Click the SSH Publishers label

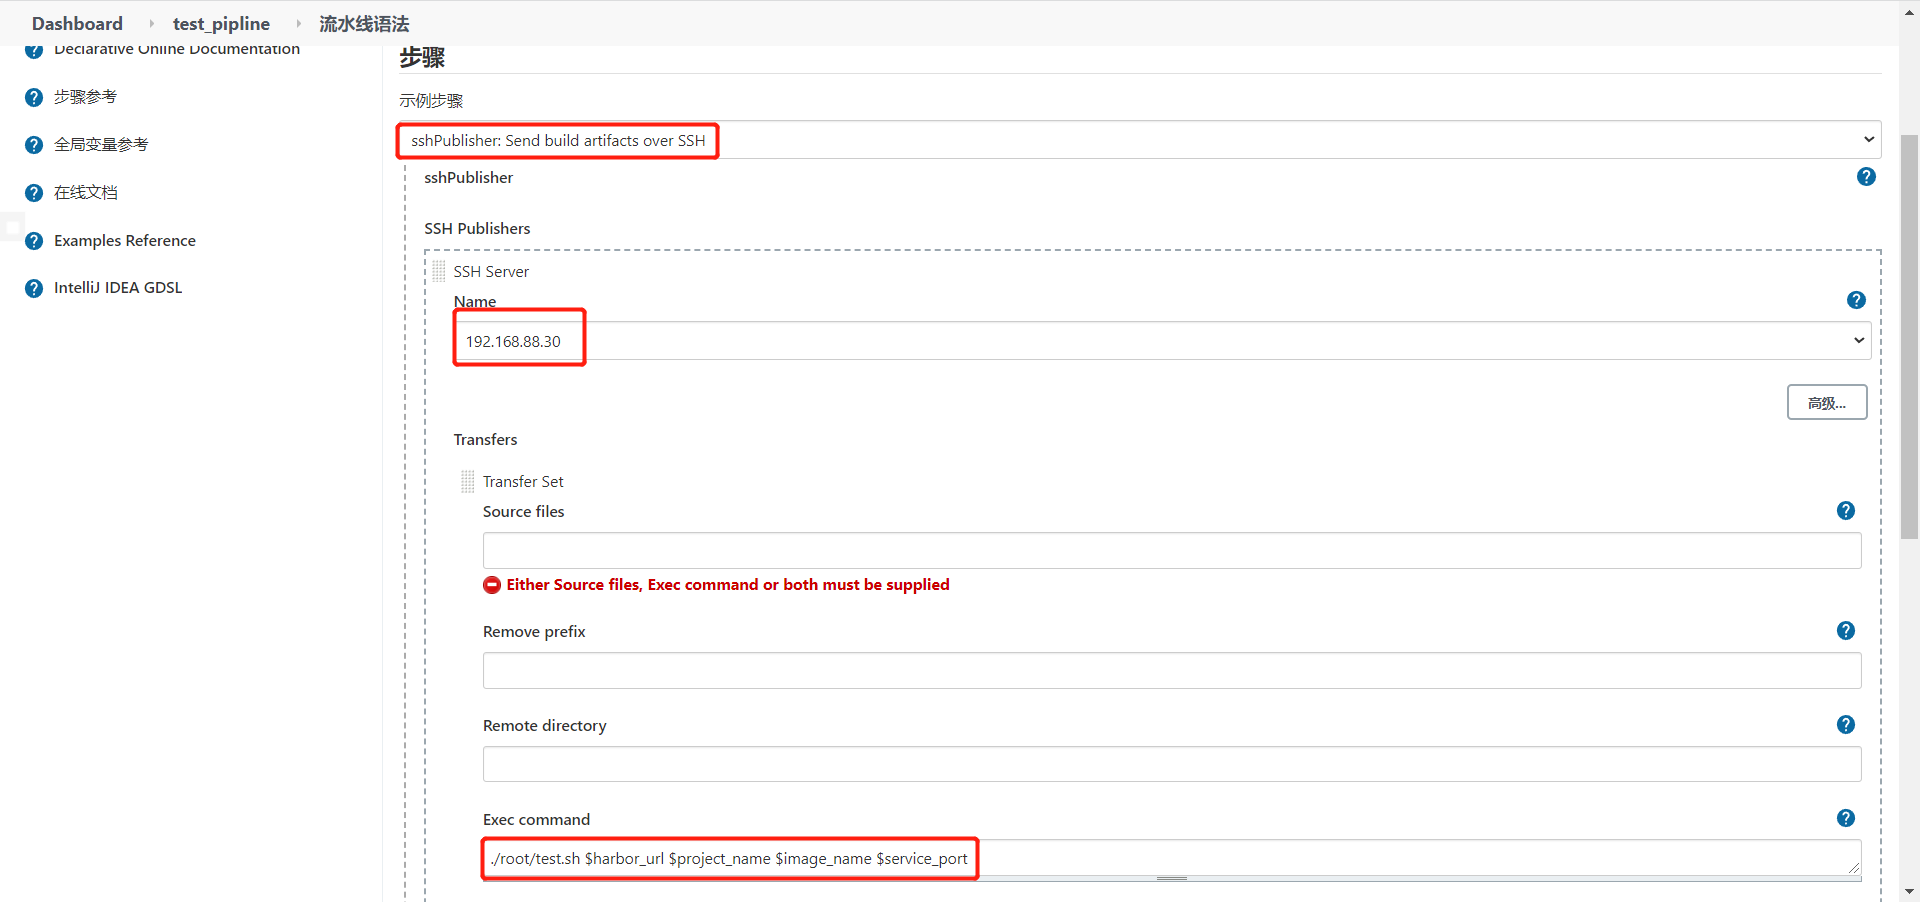(x=477, y=229)
